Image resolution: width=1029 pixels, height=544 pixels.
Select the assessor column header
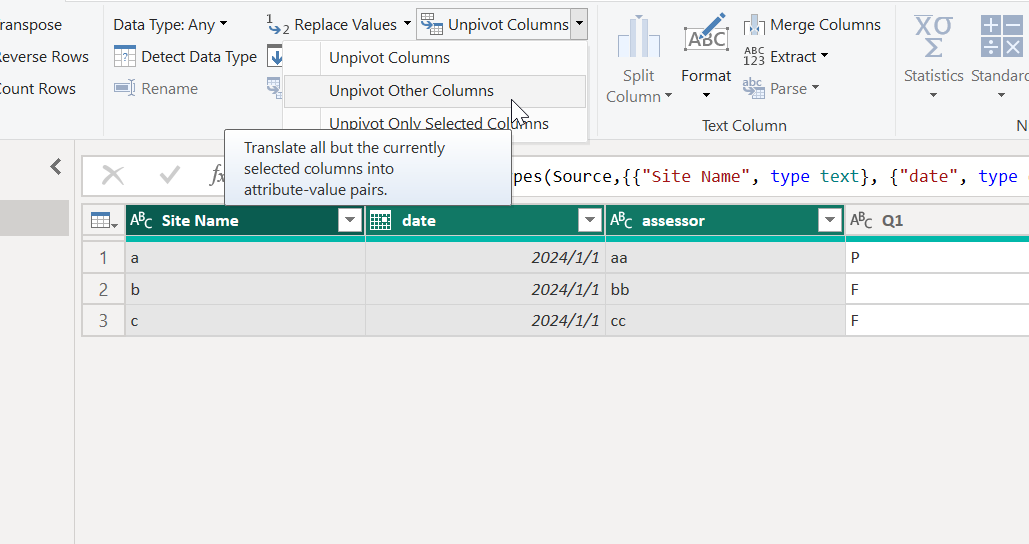(x=725, y=221)
